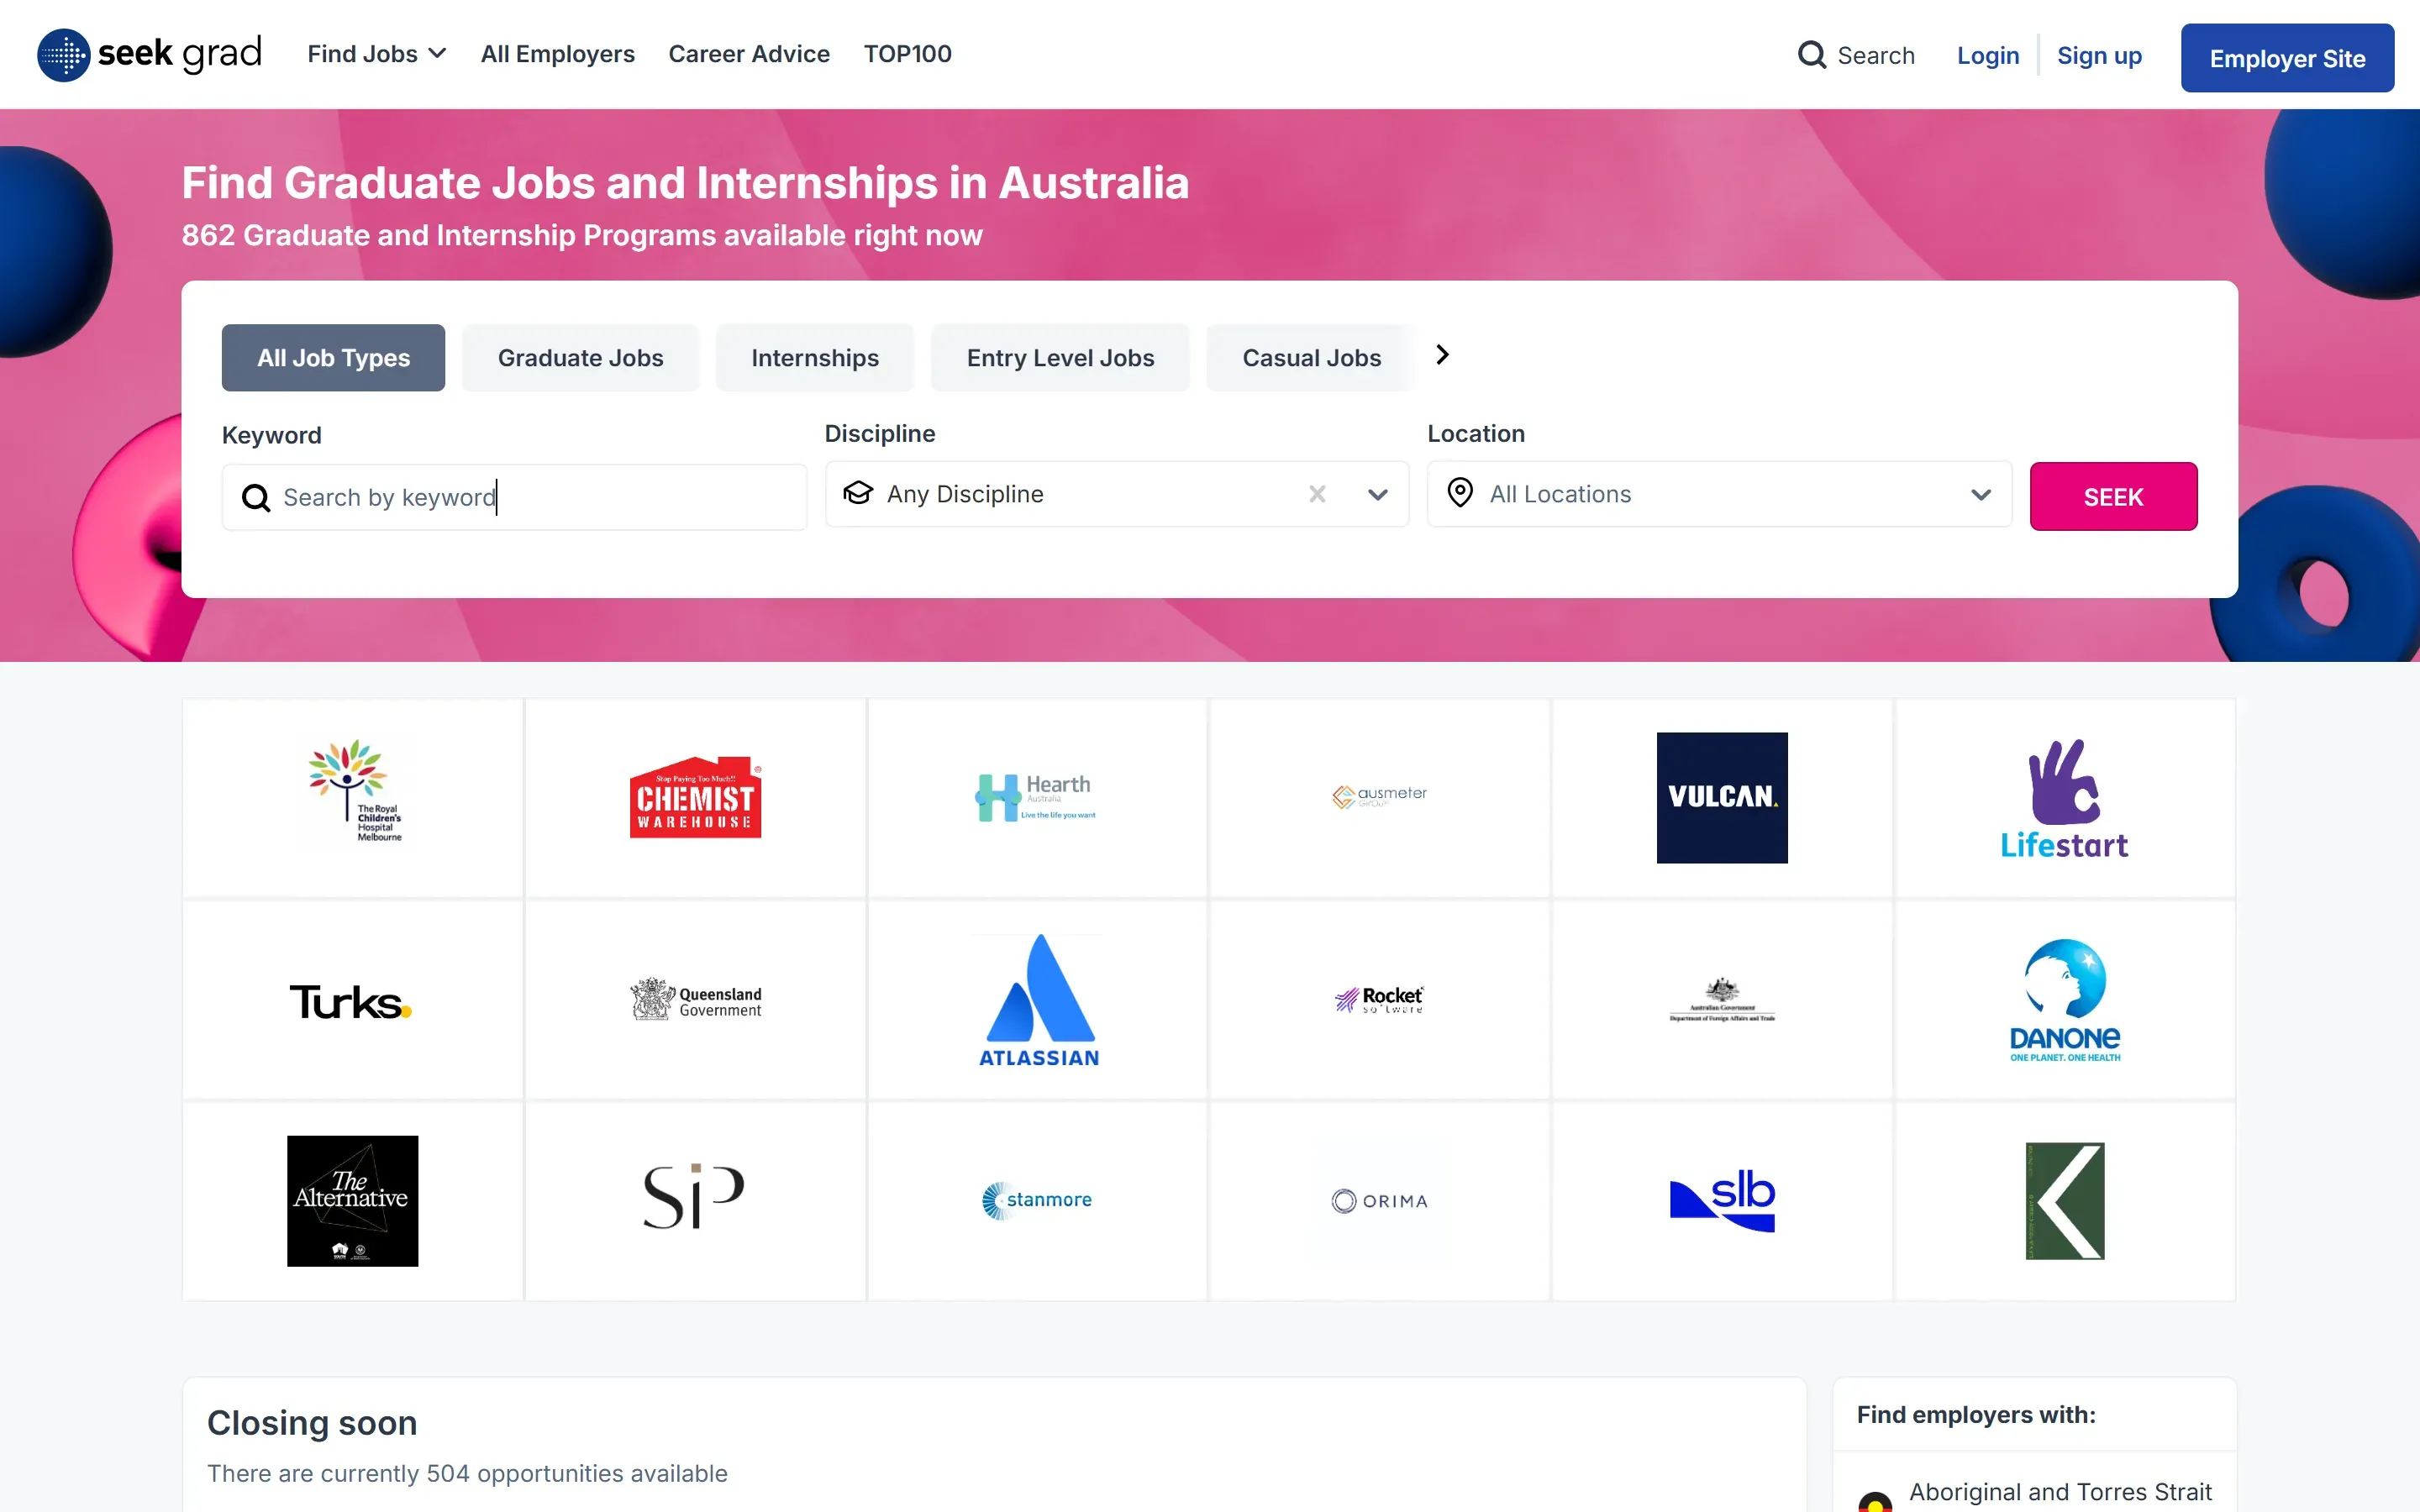The width and height of the screenshot is (2420, 1512).
Task: Open the Employer Site button
Action: tap(2287, 58)
